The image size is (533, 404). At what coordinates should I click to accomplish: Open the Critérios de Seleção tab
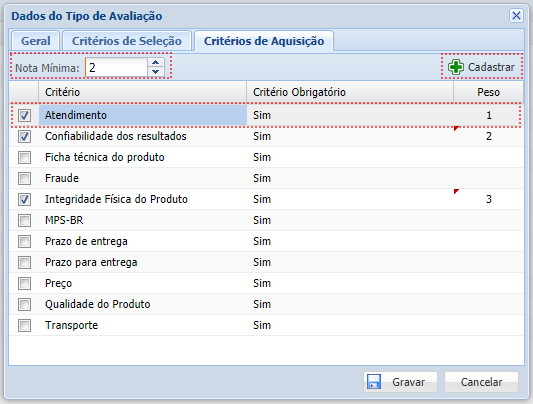coord(127,41)
